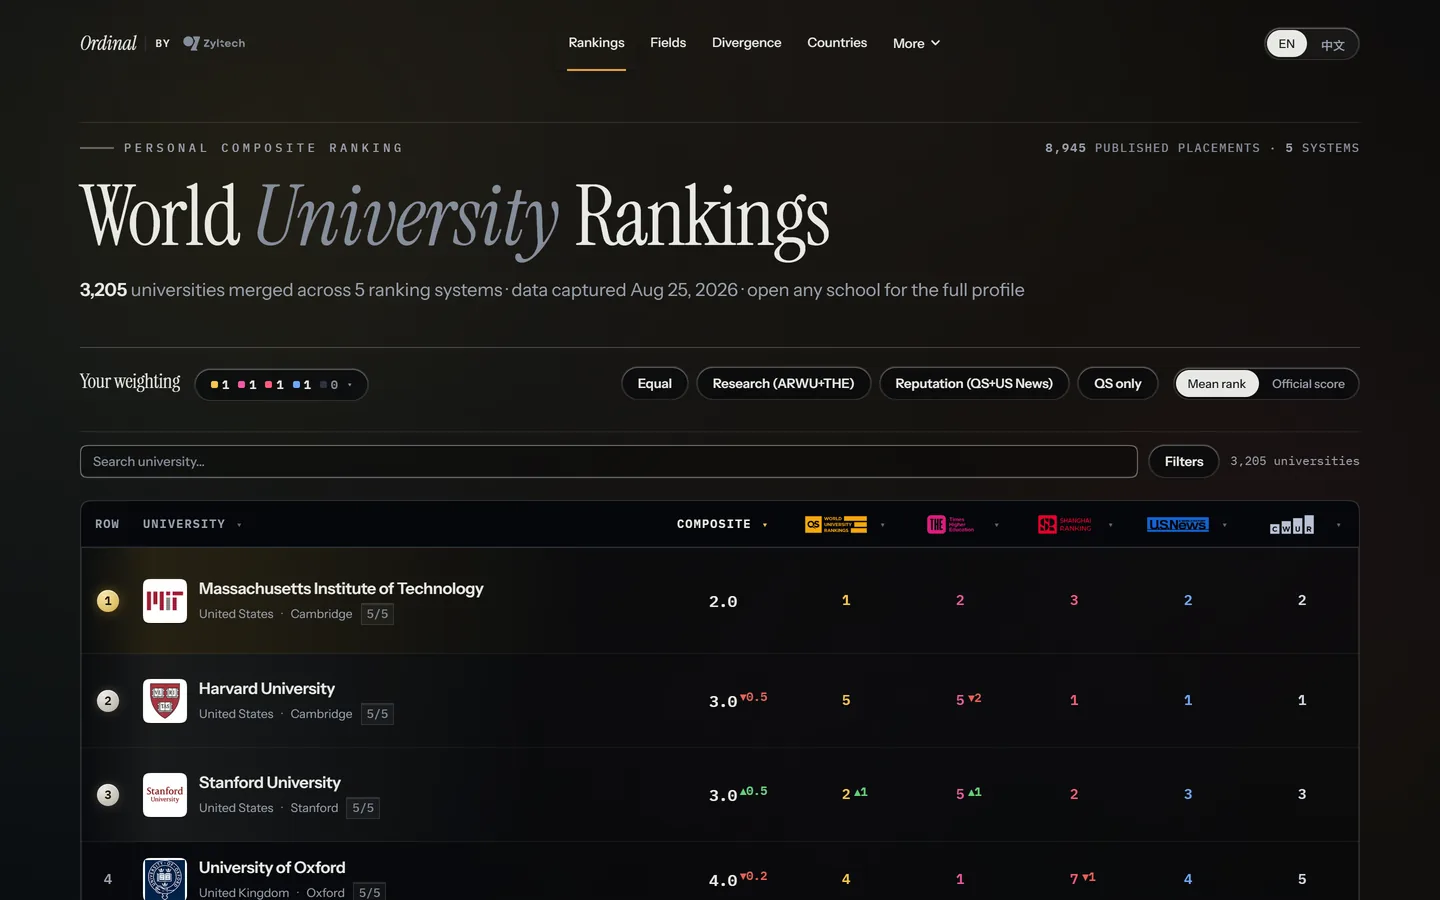
Task: Sort by the QS World University Rankings logo column
Action: coord(836,524)
